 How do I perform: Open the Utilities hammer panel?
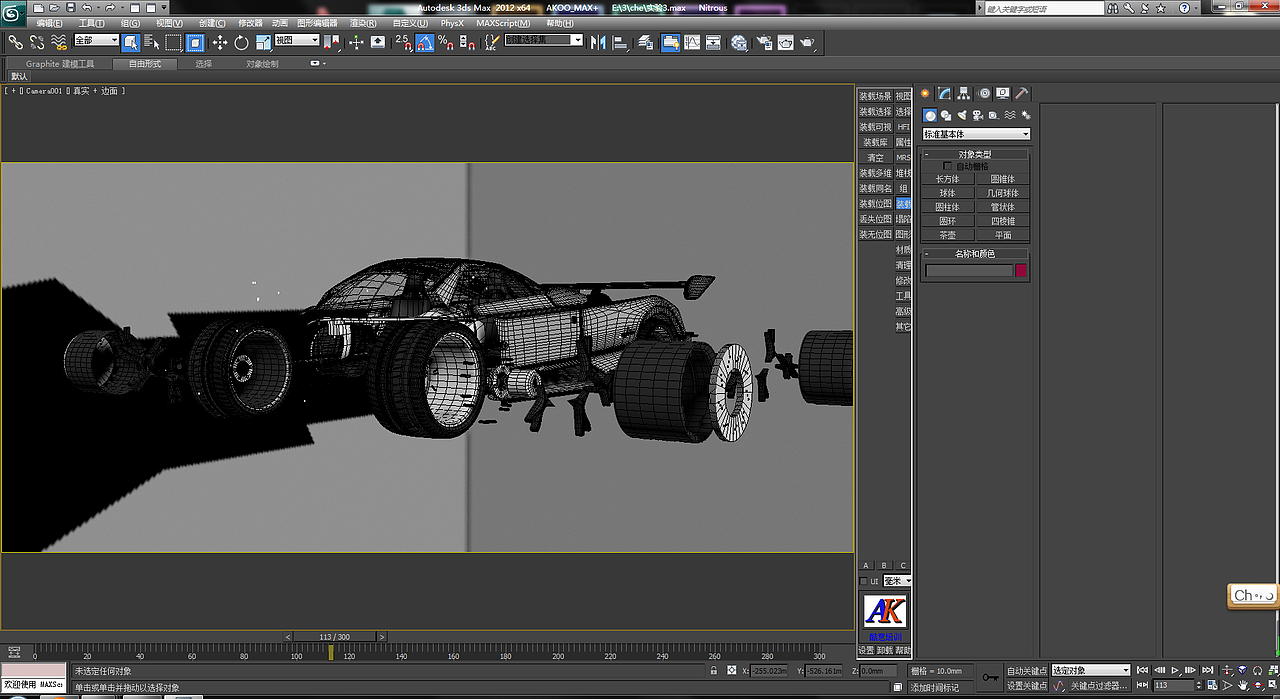(1021, 93)
